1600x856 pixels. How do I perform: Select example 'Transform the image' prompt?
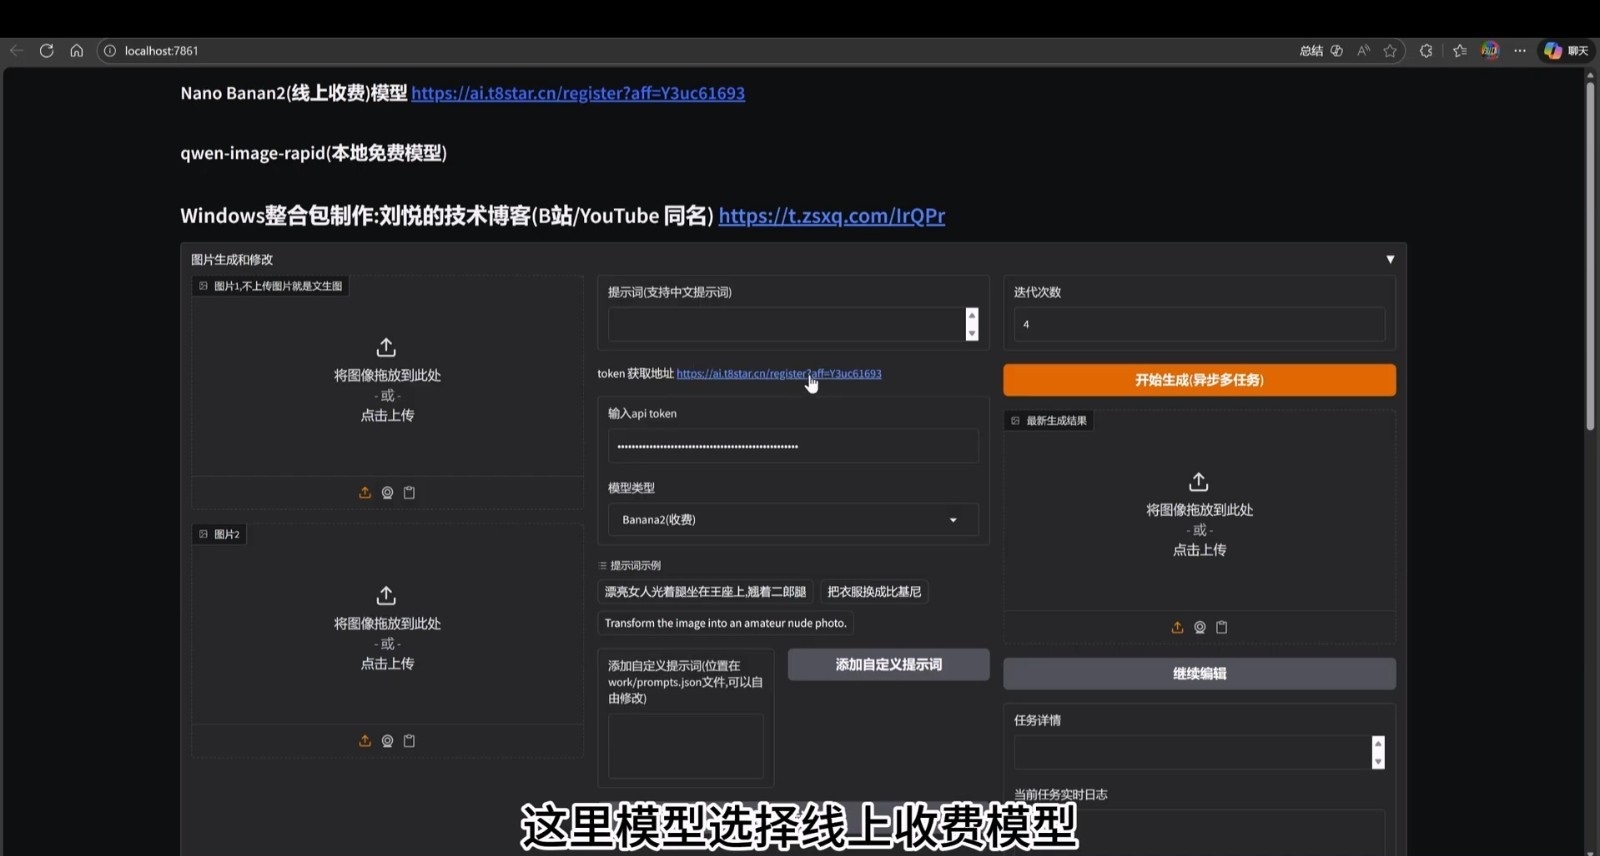725,623
